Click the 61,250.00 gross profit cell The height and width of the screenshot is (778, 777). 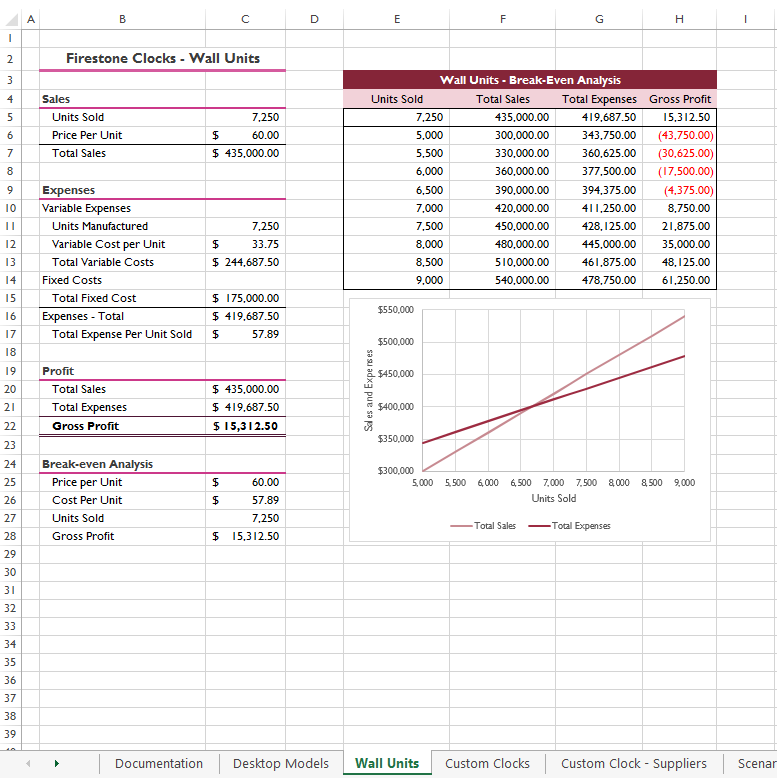679,280
